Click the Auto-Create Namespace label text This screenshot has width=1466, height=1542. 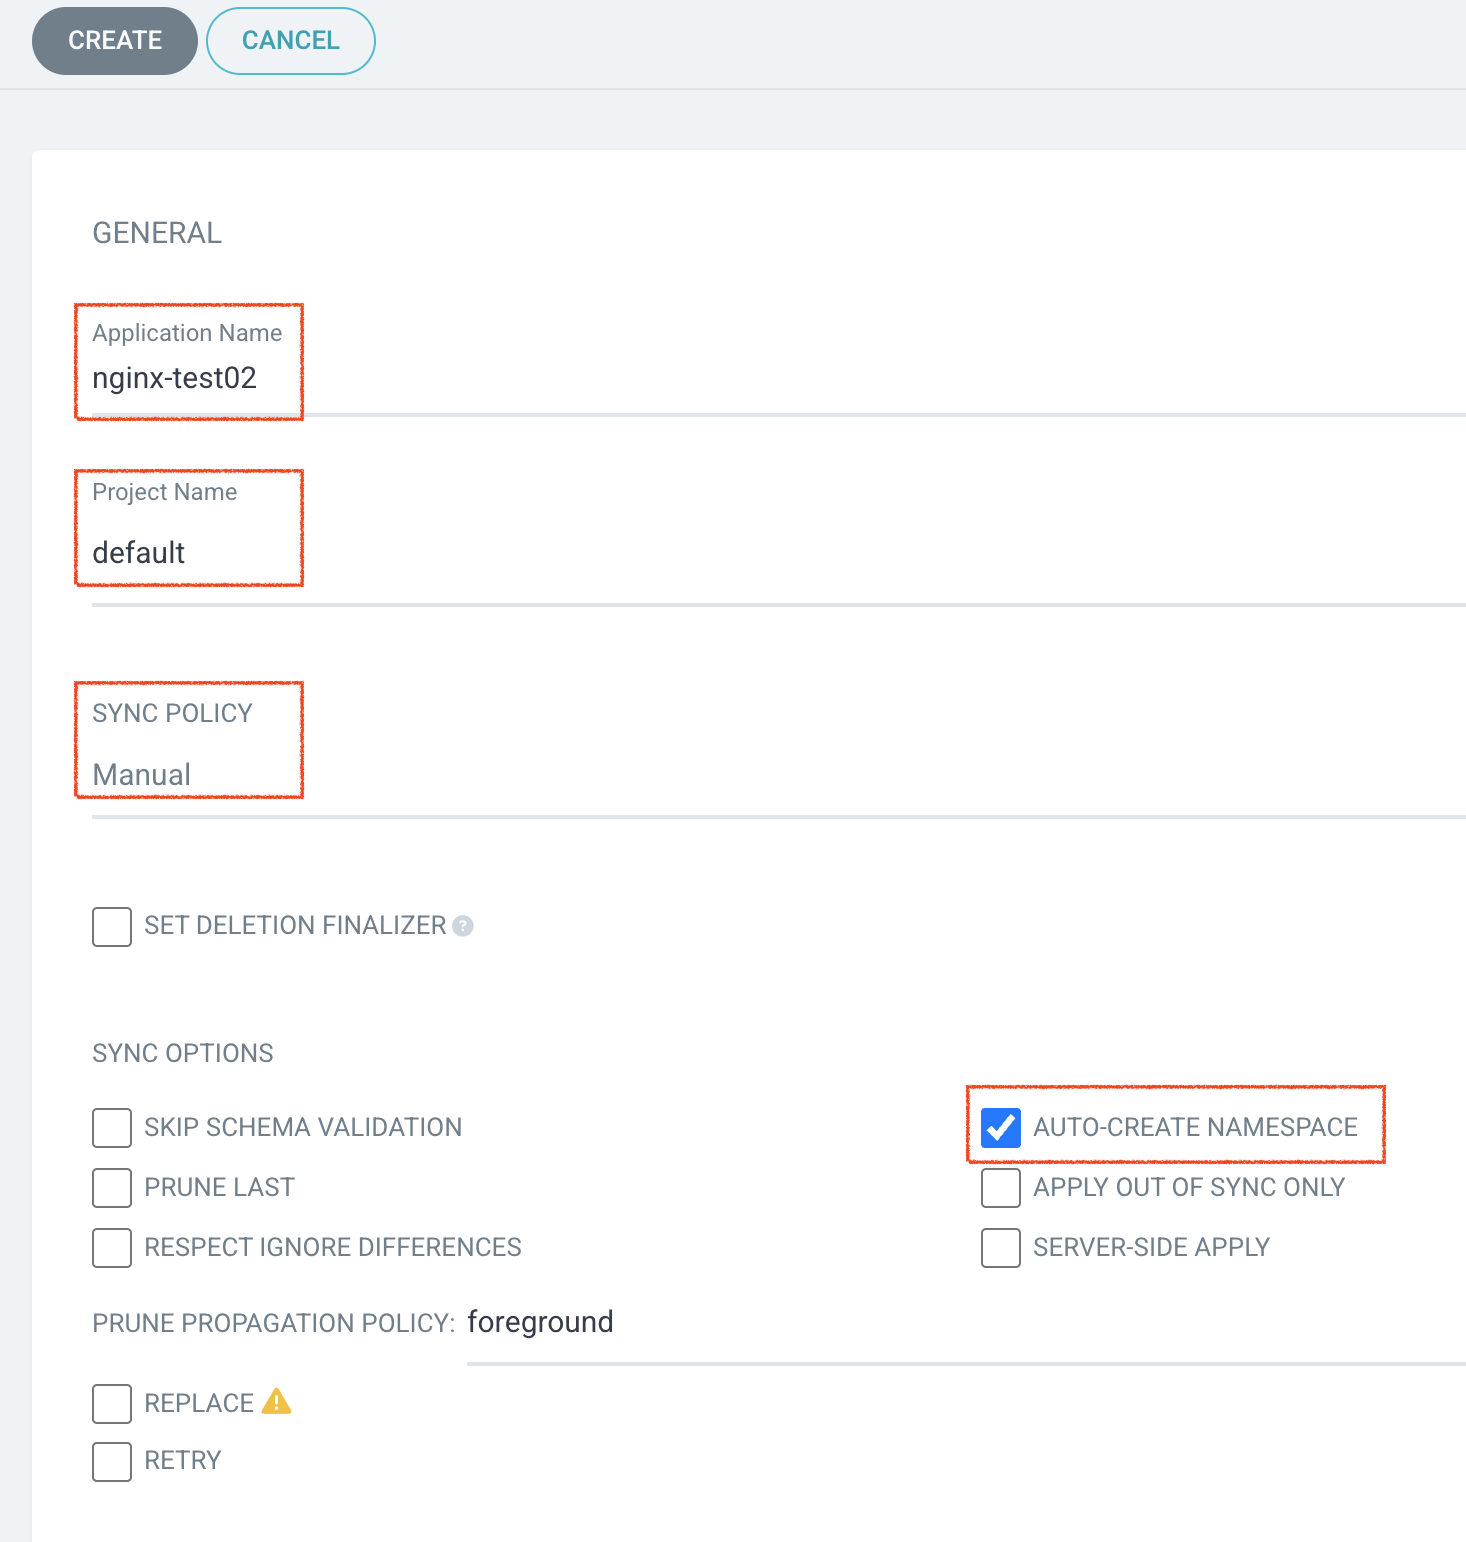tap(1195, 1128)
